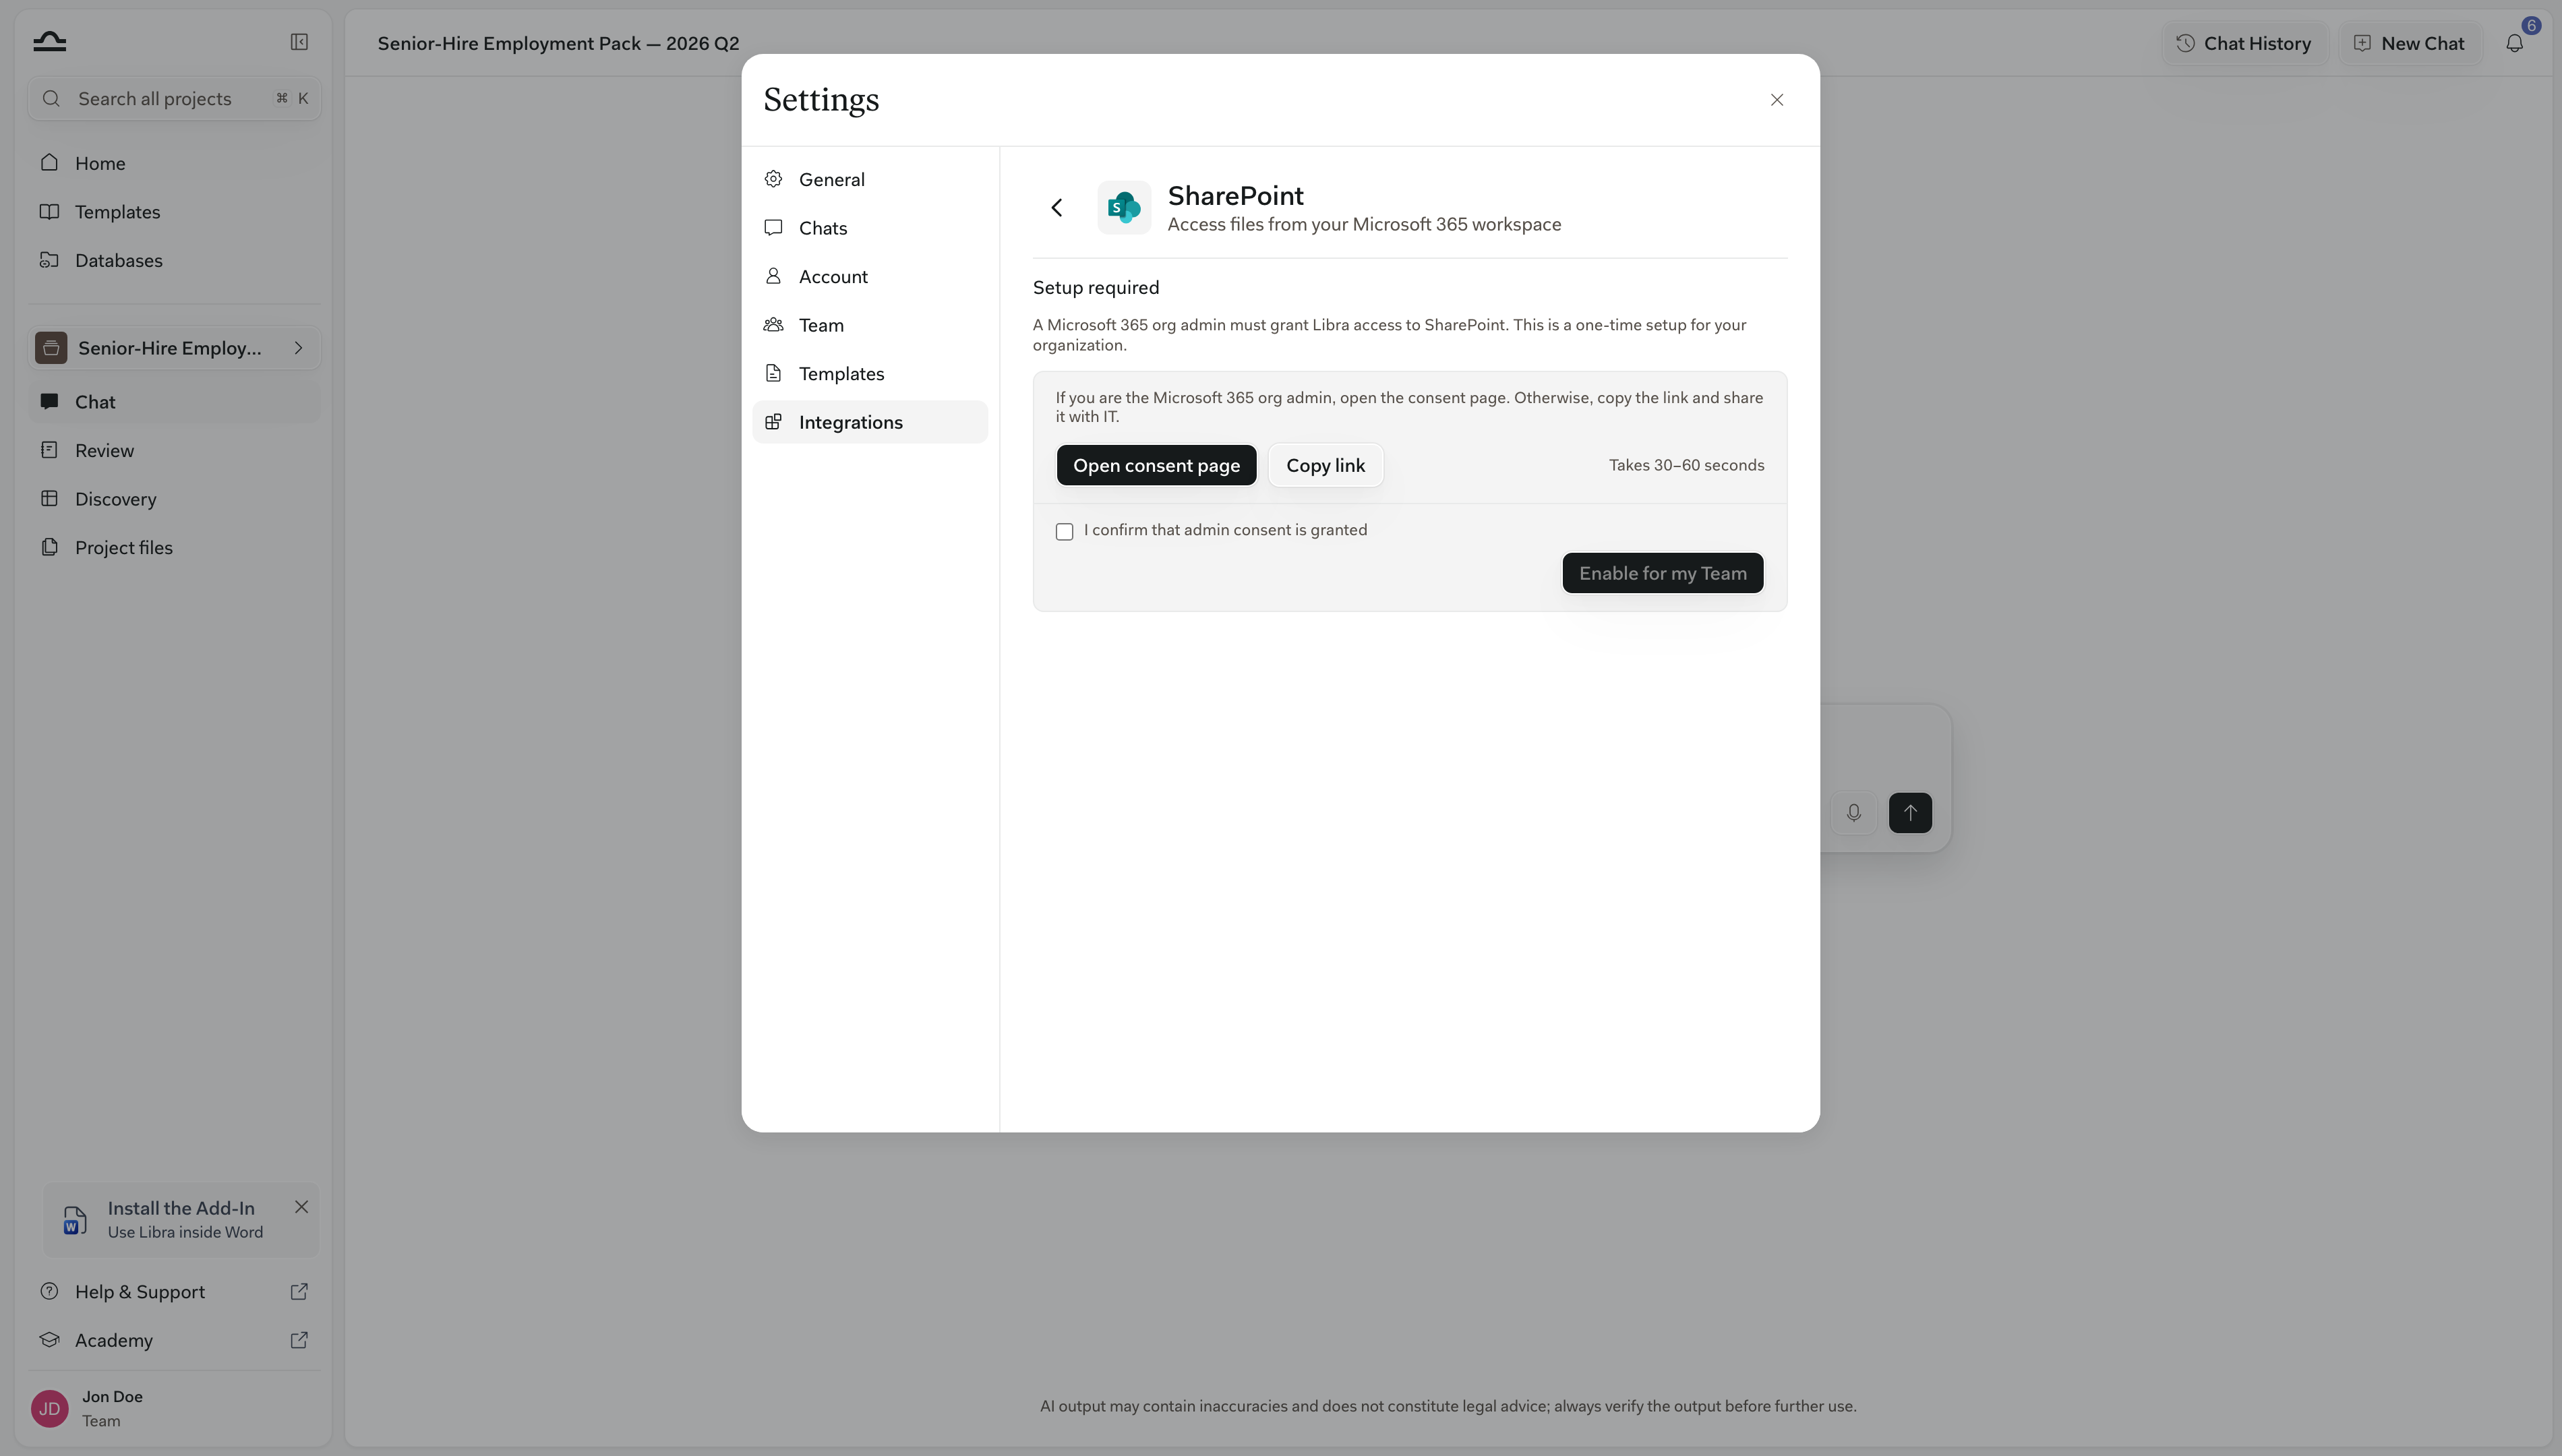Click Jon Doe user name
Image resolution: width=2562 pixels, height=1456 pixels.
click(112, 1396)
